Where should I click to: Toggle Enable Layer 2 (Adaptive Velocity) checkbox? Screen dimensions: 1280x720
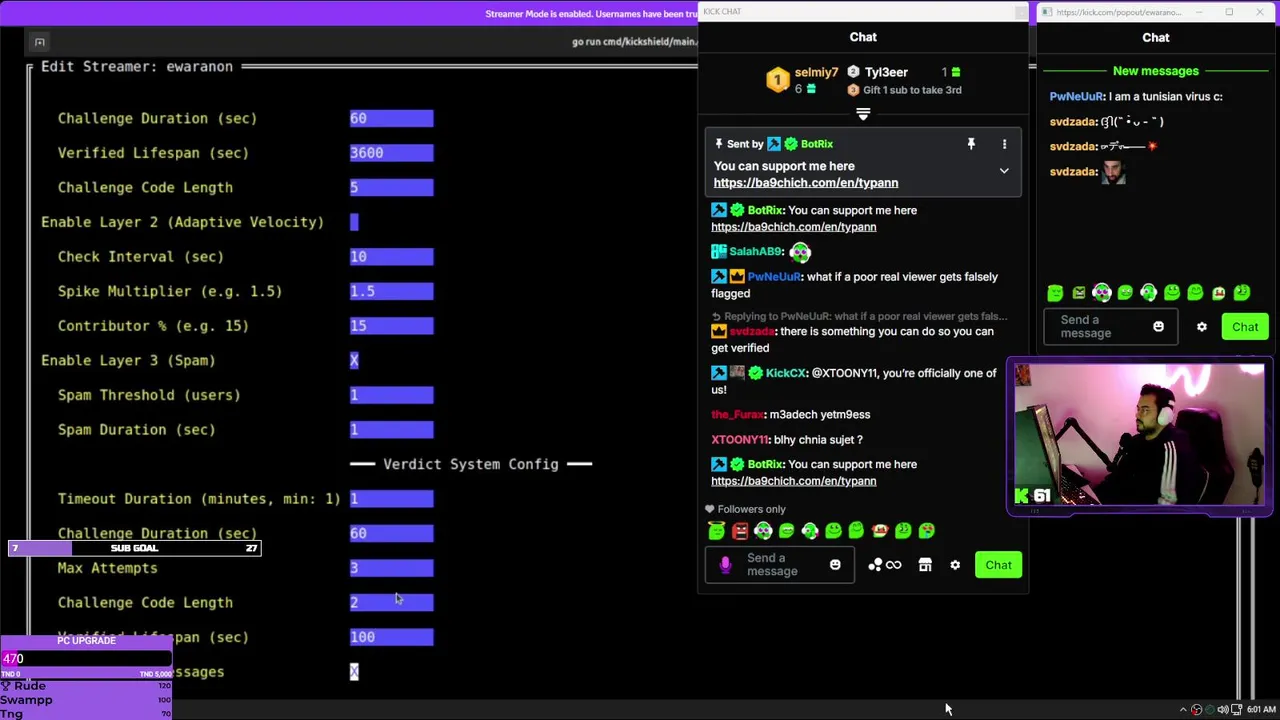click(354, 222)
